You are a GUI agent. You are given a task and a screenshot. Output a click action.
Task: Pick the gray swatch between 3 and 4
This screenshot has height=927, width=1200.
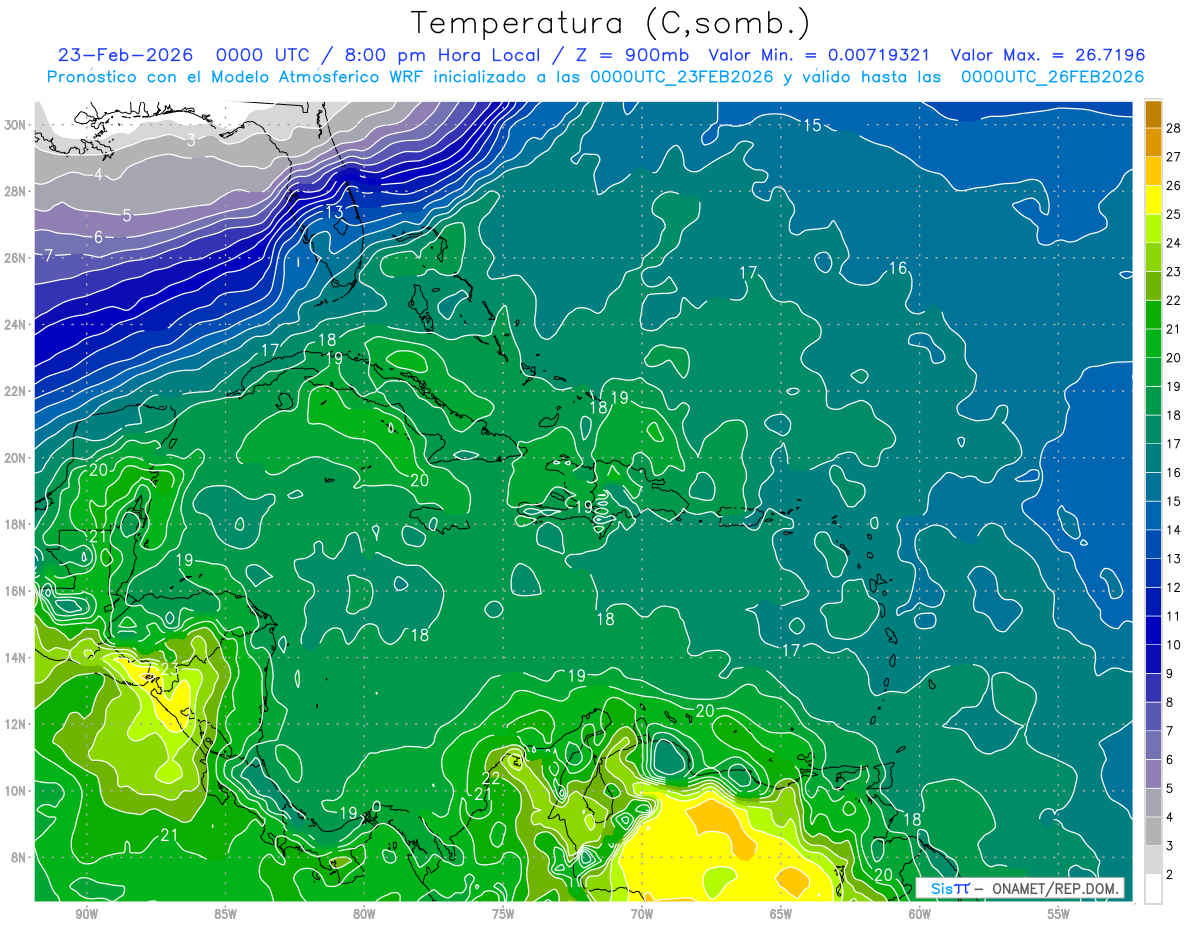tap(1153, 831)
